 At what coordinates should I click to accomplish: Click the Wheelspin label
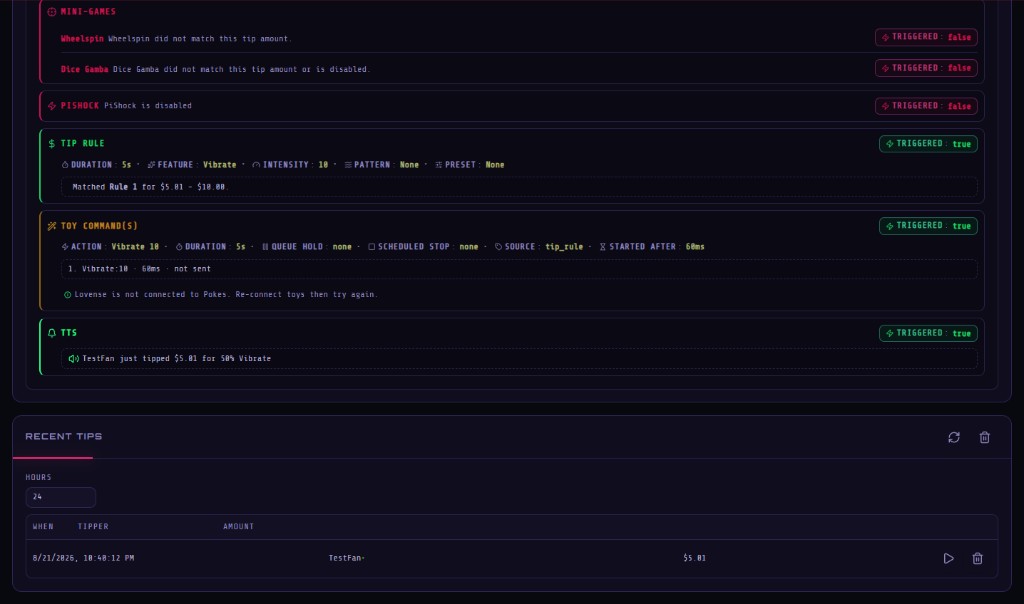click(82, 39)
